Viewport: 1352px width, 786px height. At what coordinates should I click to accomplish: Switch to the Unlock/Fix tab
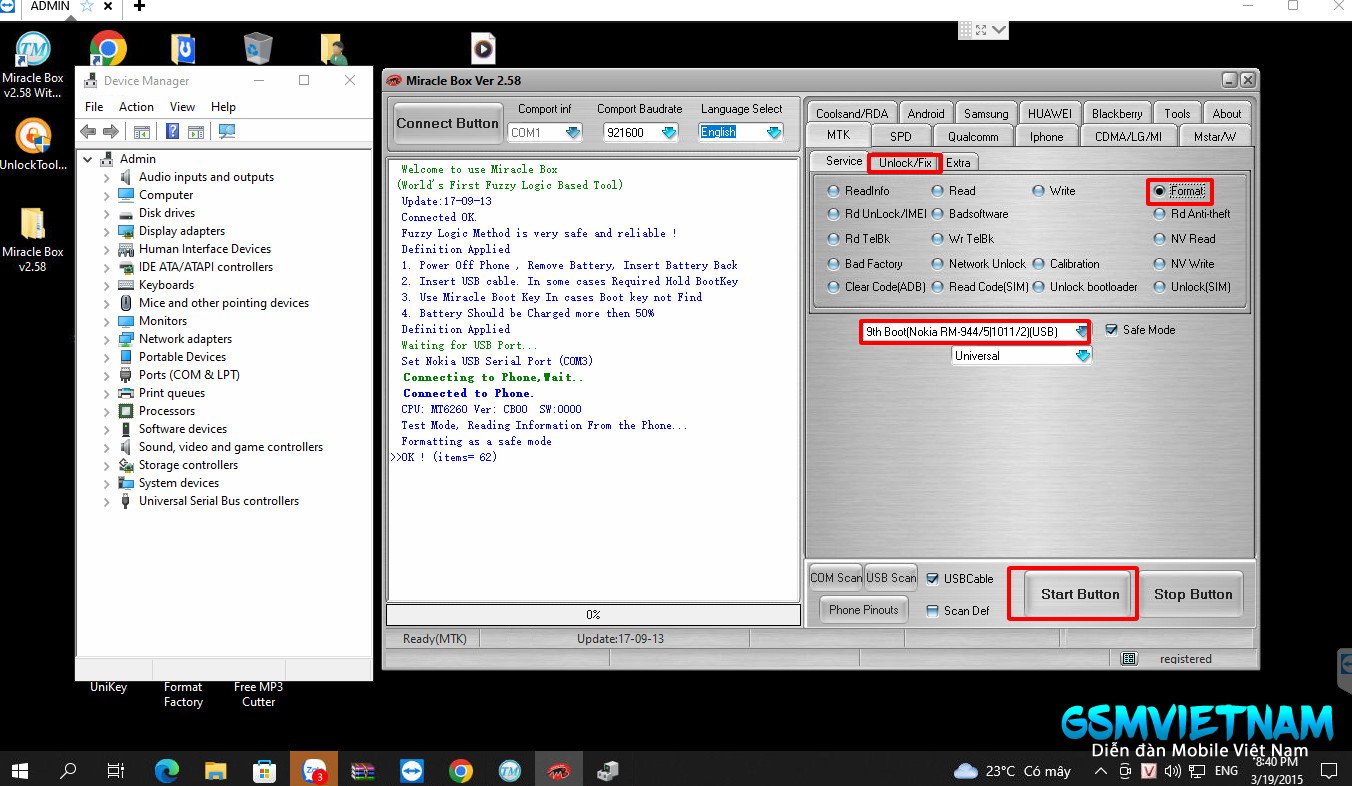(x=905, y=162)
